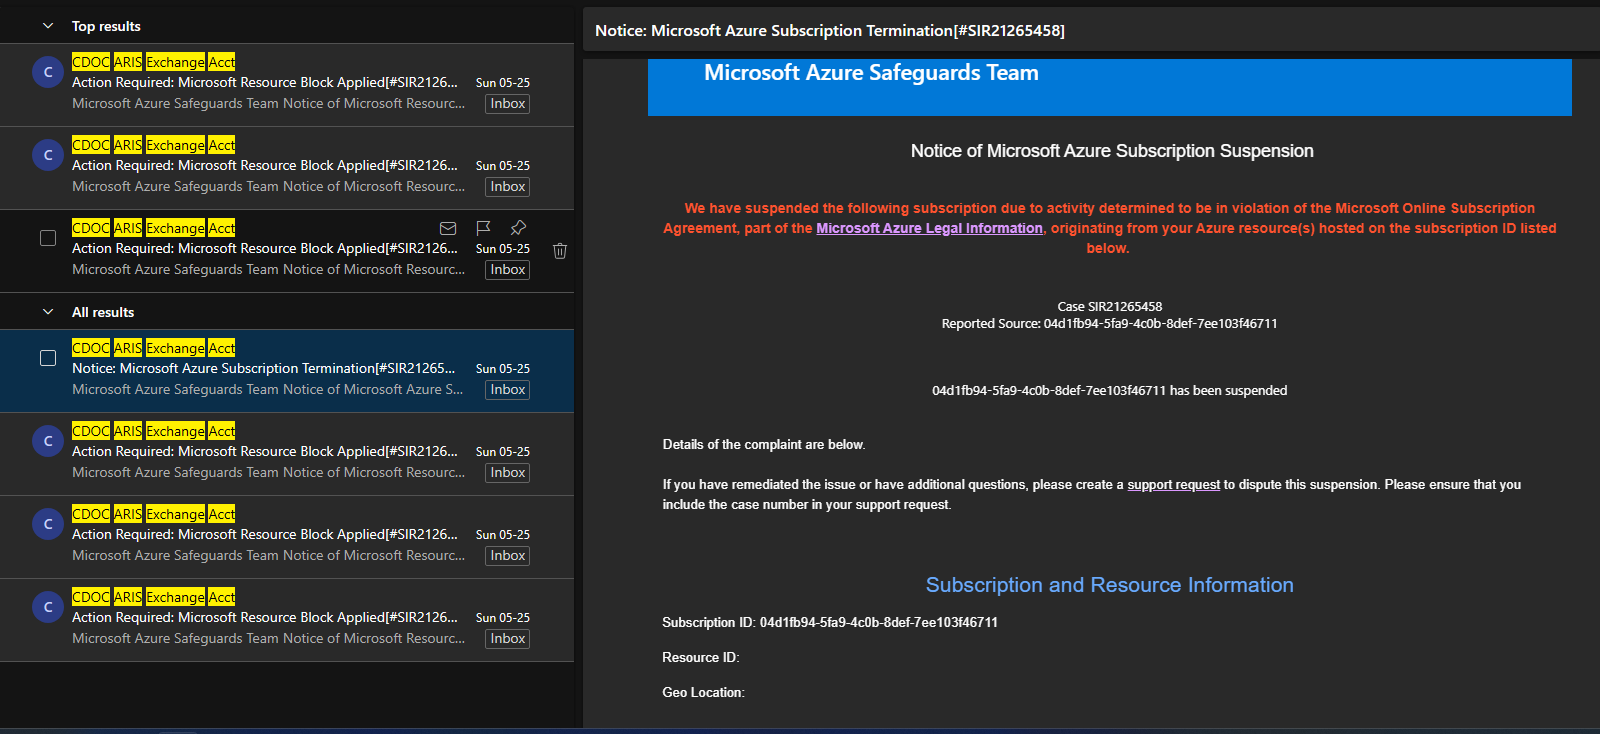1600x734 pixels.
Task: Click the reading pane subject line header
Action: (x=830, y=31)
